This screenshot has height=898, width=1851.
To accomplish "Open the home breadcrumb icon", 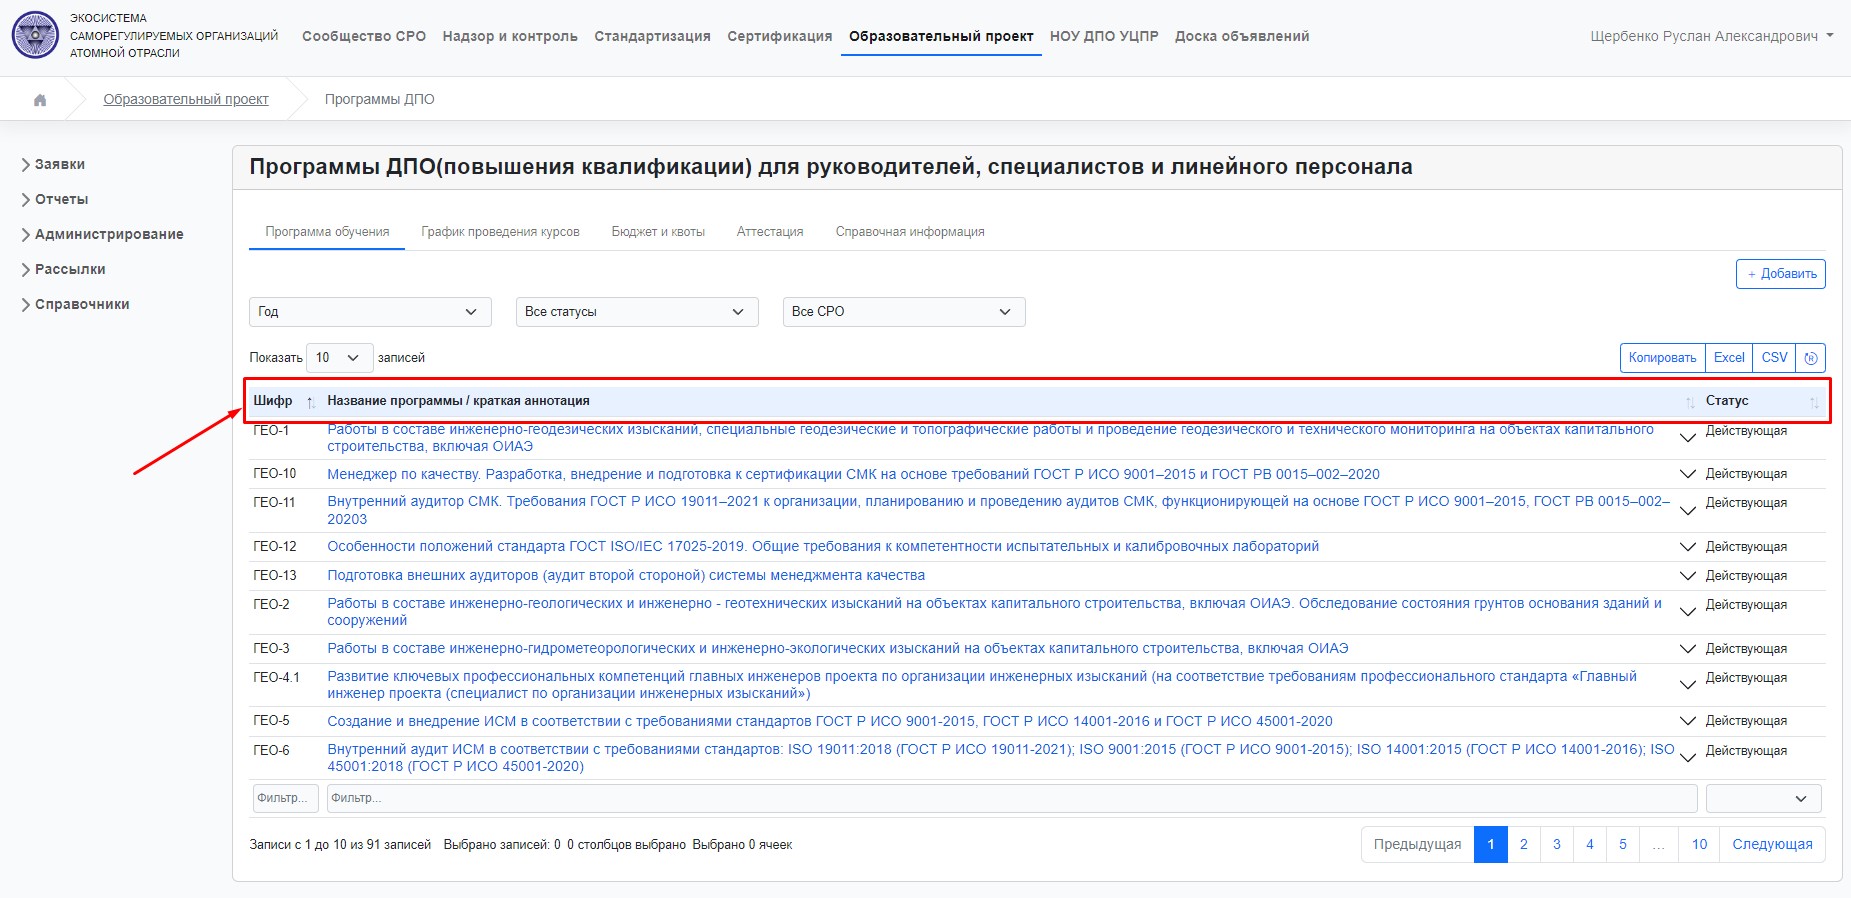I will pyautogui.click(x=40, y=100).
